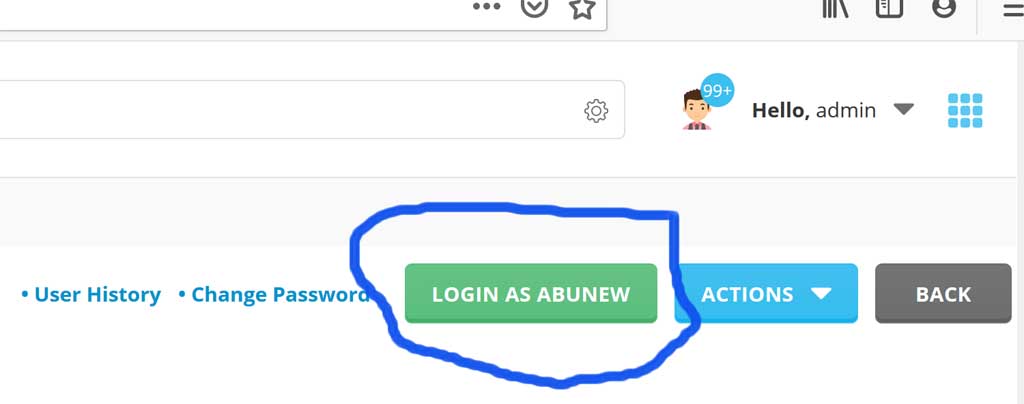Go back with the Back button
This screenshot has height=404, width=1024.
[943, 294]
